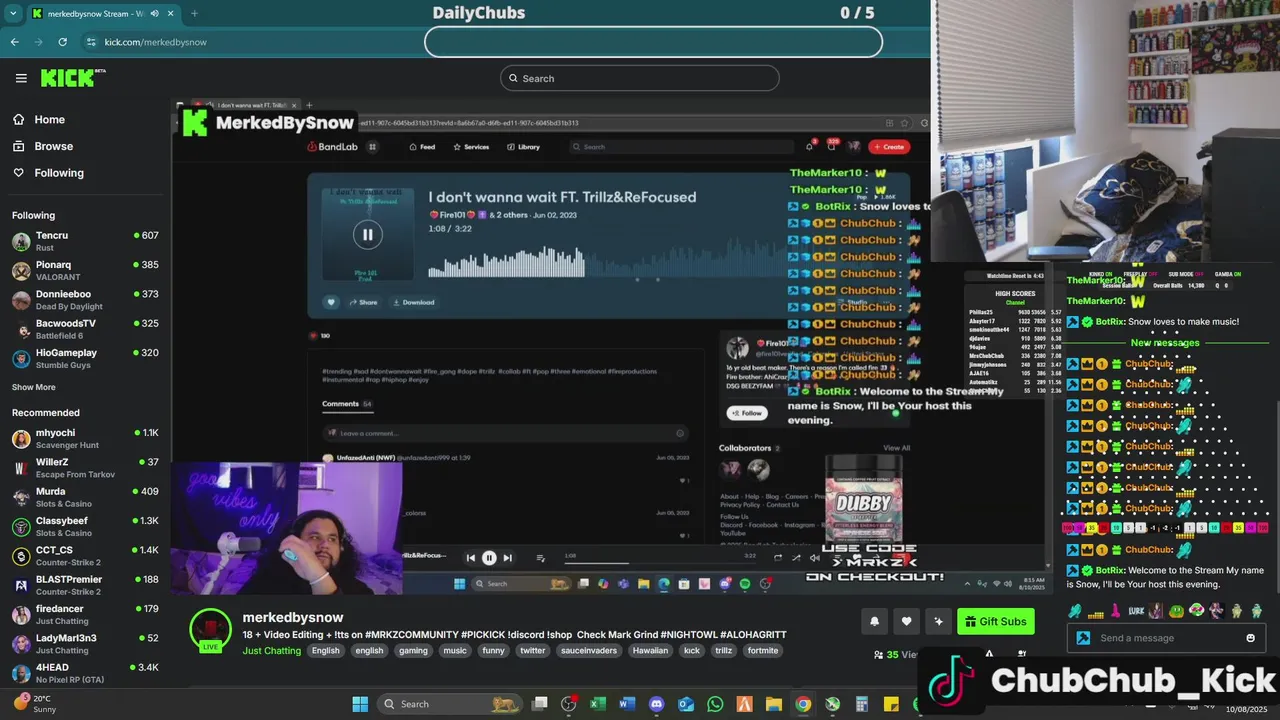1280x720 pixels.
Task: Open Donnieeboo's channel playing Dead By Daylight
Action: 85,300
